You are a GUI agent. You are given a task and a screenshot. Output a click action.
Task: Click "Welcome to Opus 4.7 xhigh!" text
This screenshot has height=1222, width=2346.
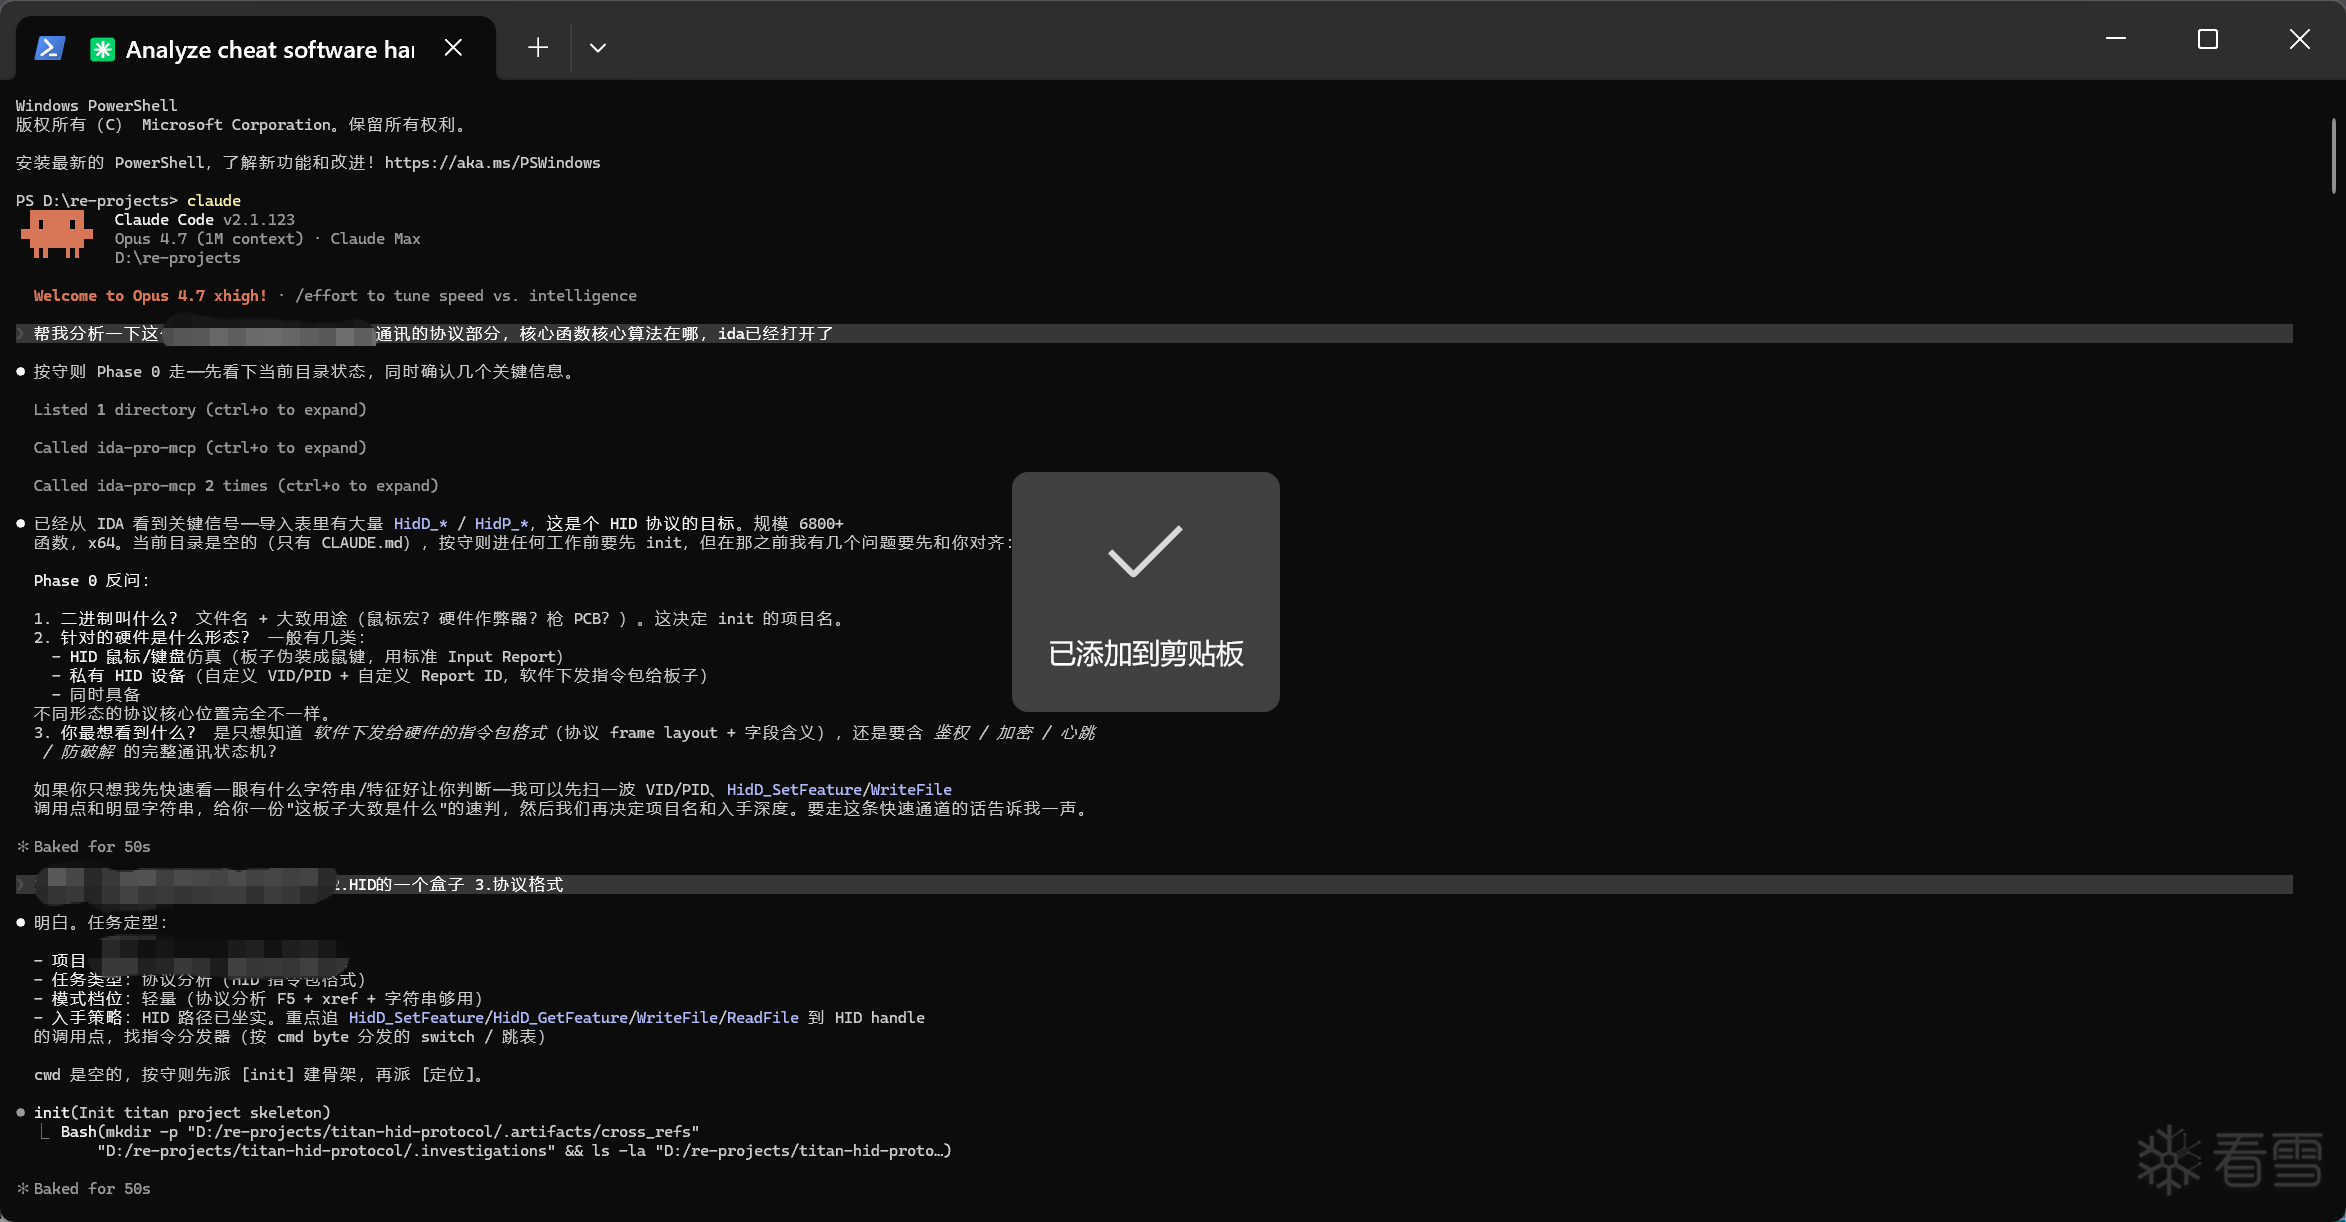coord(150,296)
